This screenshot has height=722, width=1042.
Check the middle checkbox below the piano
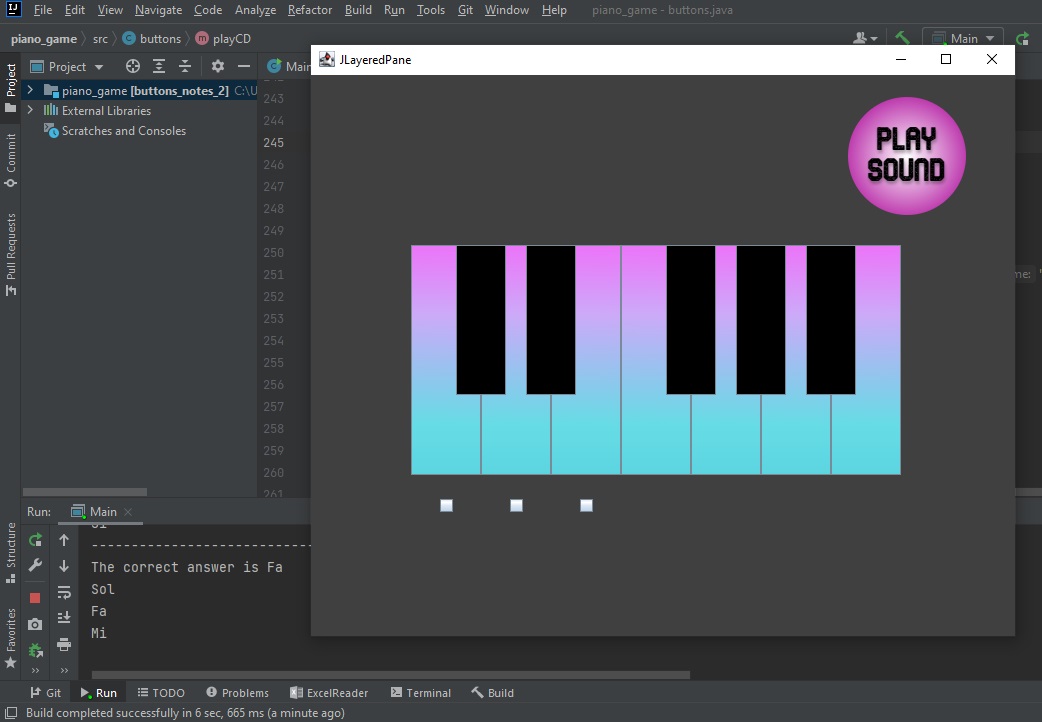point(516,505)
